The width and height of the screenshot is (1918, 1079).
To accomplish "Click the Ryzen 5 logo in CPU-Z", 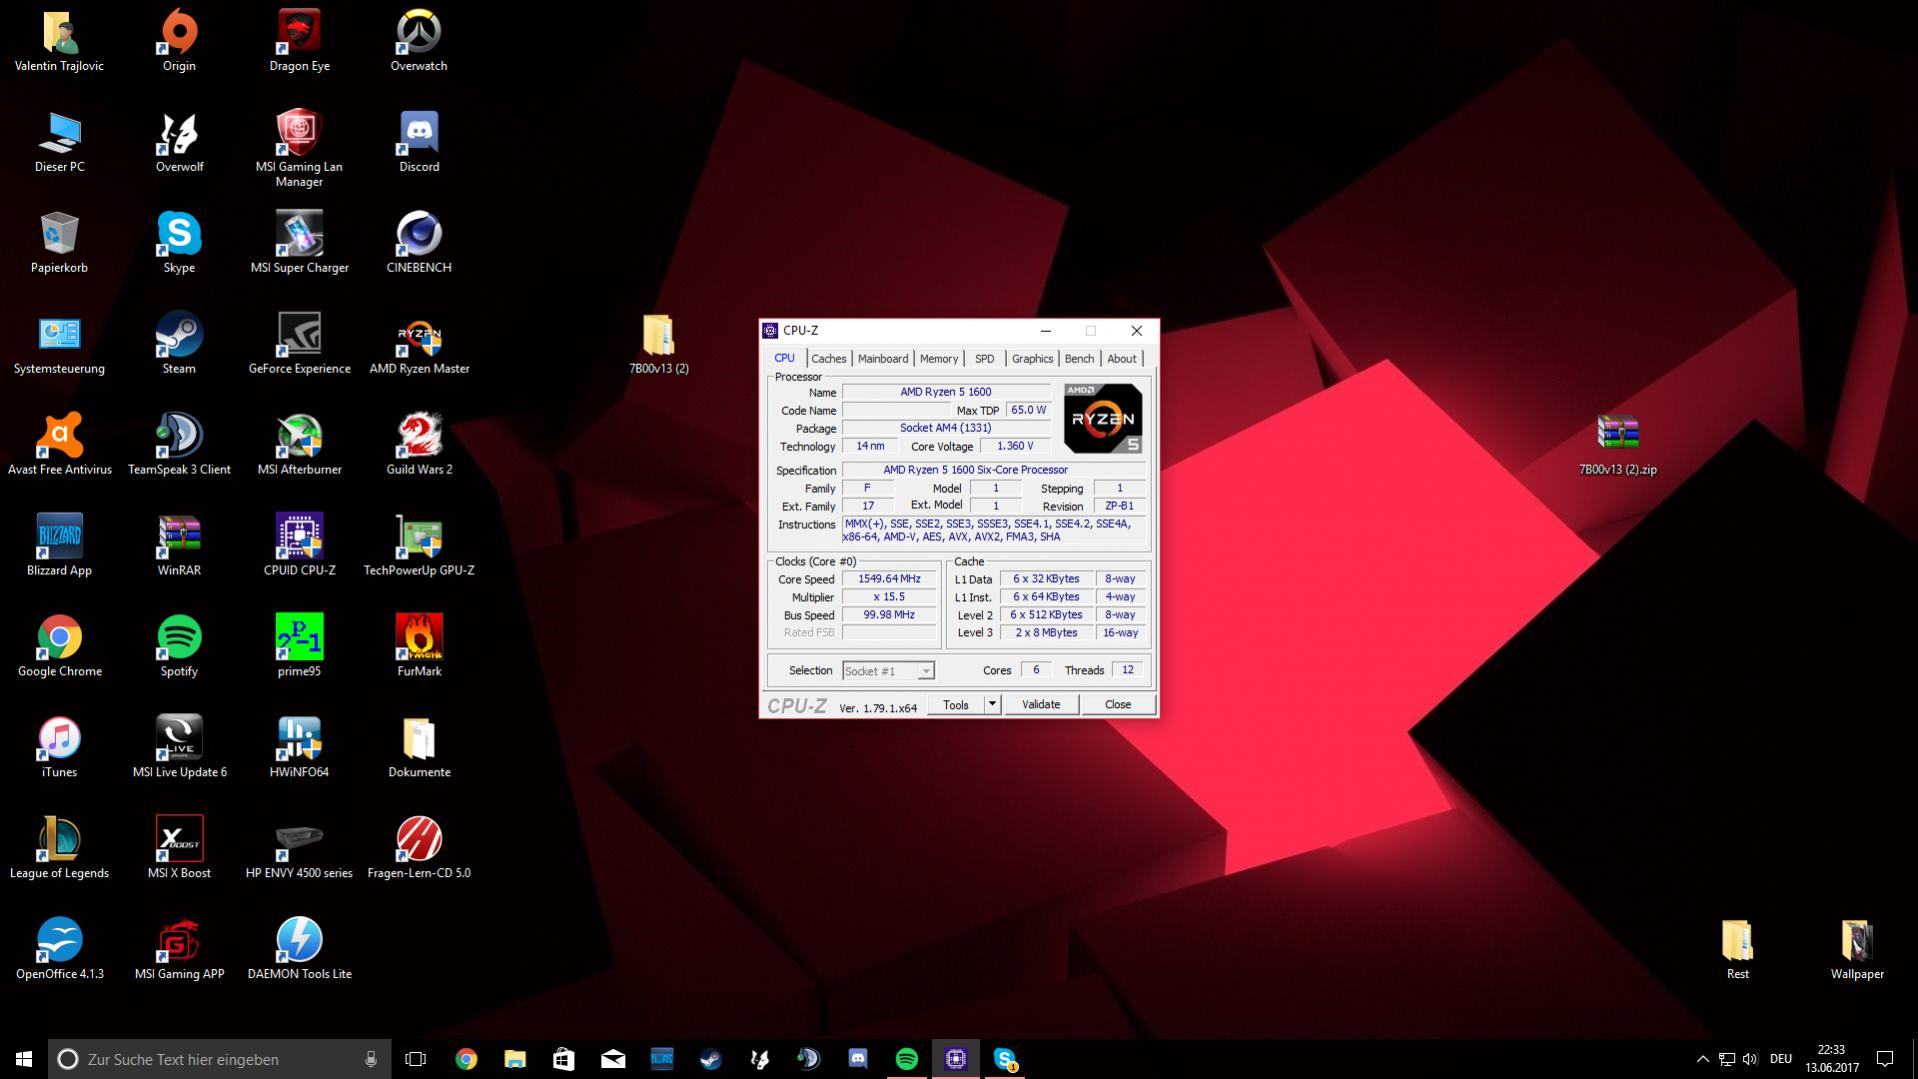I will pyautogui.click(x=1103, y=419).
